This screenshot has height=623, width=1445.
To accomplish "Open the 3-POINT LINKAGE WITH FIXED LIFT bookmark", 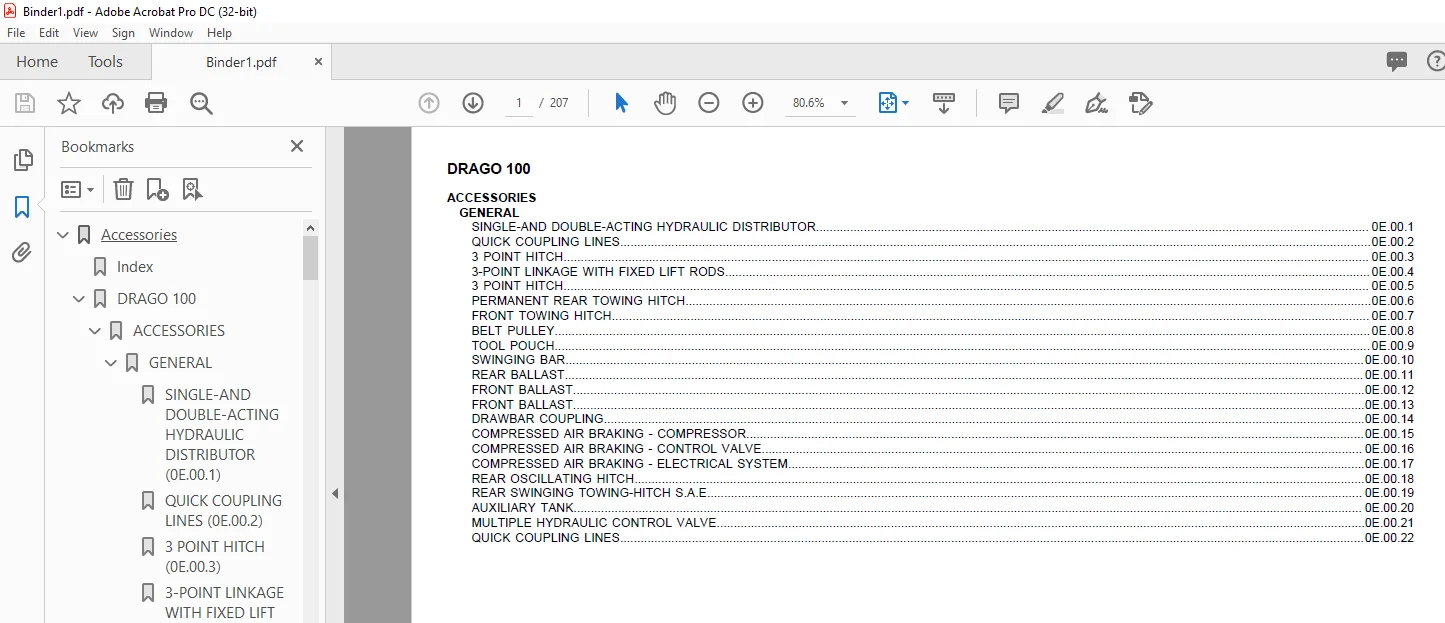I will click(224, 603).
